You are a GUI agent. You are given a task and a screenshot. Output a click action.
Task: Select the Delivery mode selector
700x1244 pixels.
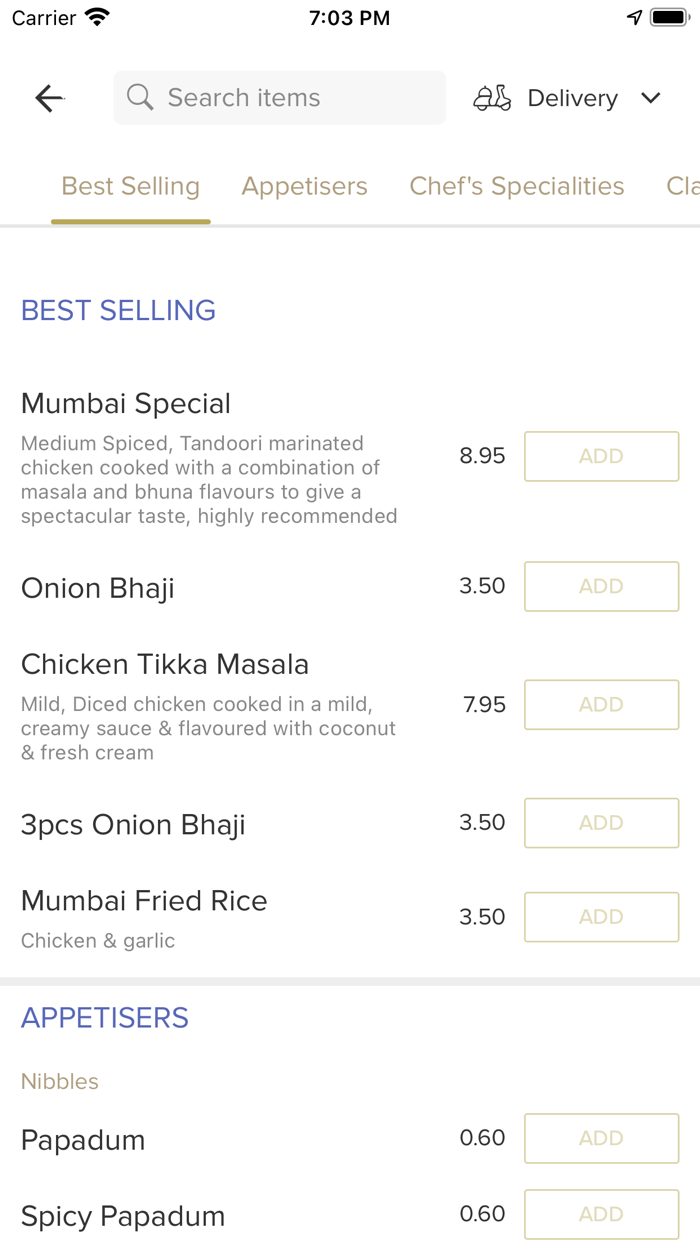point(571,97)
